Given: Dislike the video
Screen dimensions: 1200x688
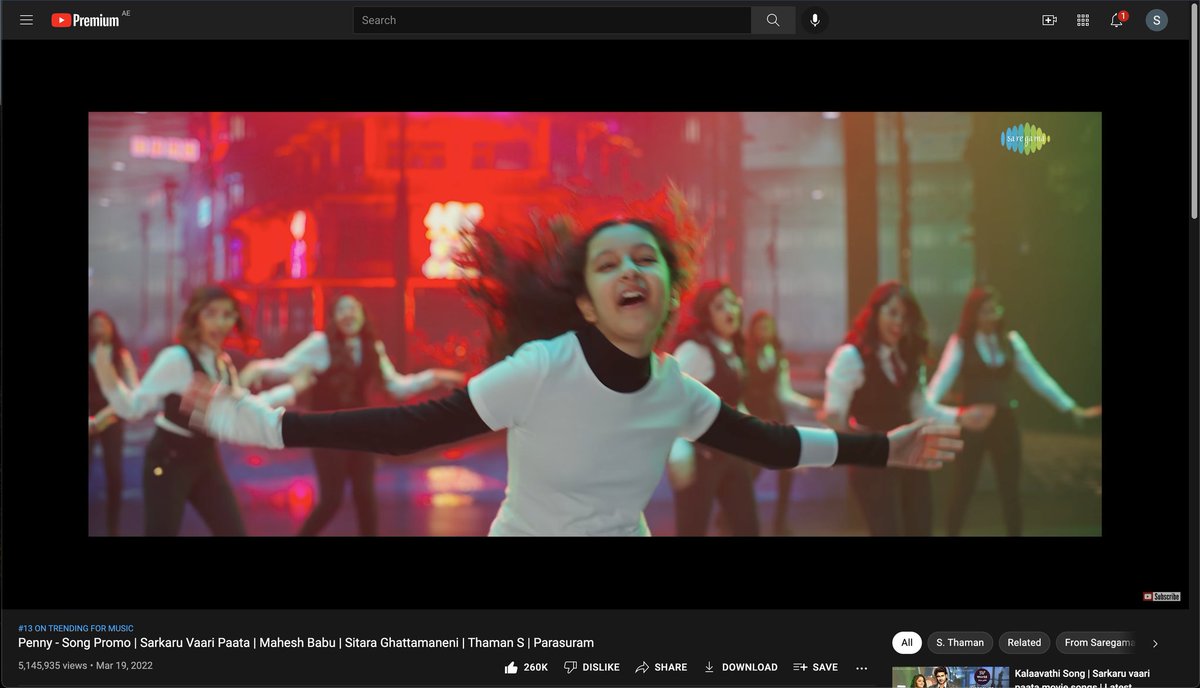Looking at the screenshot, I should coord(591,667).
